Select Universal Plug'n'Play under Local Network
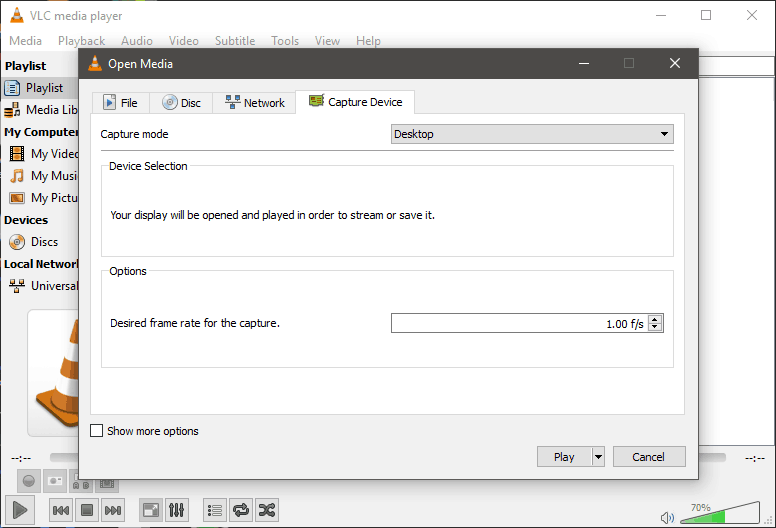The width and height of the screenshot is (776, 528). tap(42, 286)
